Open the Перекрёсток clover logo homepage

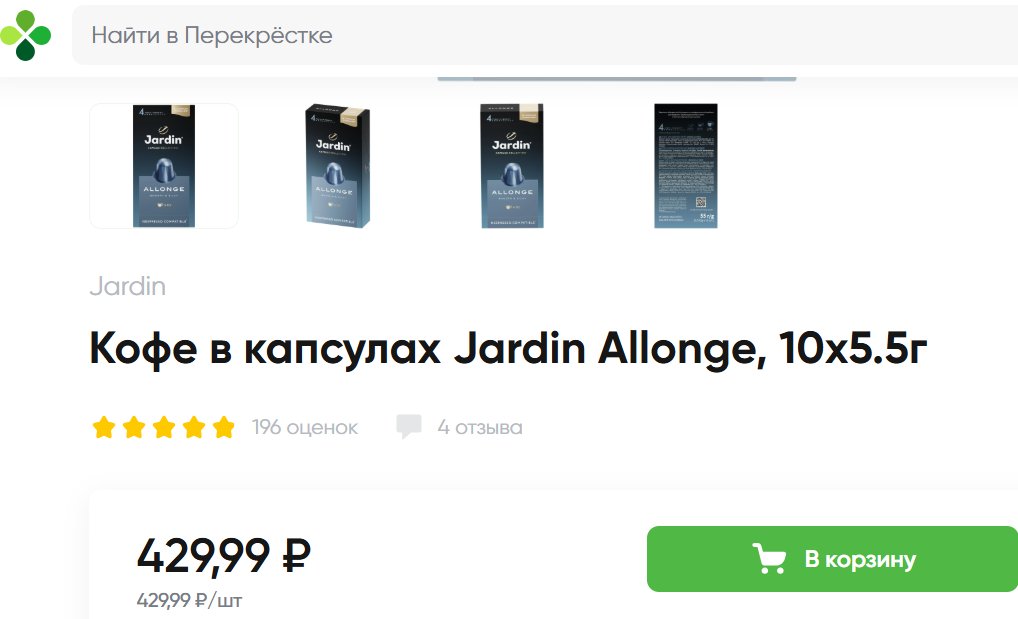tap(25, 35)
